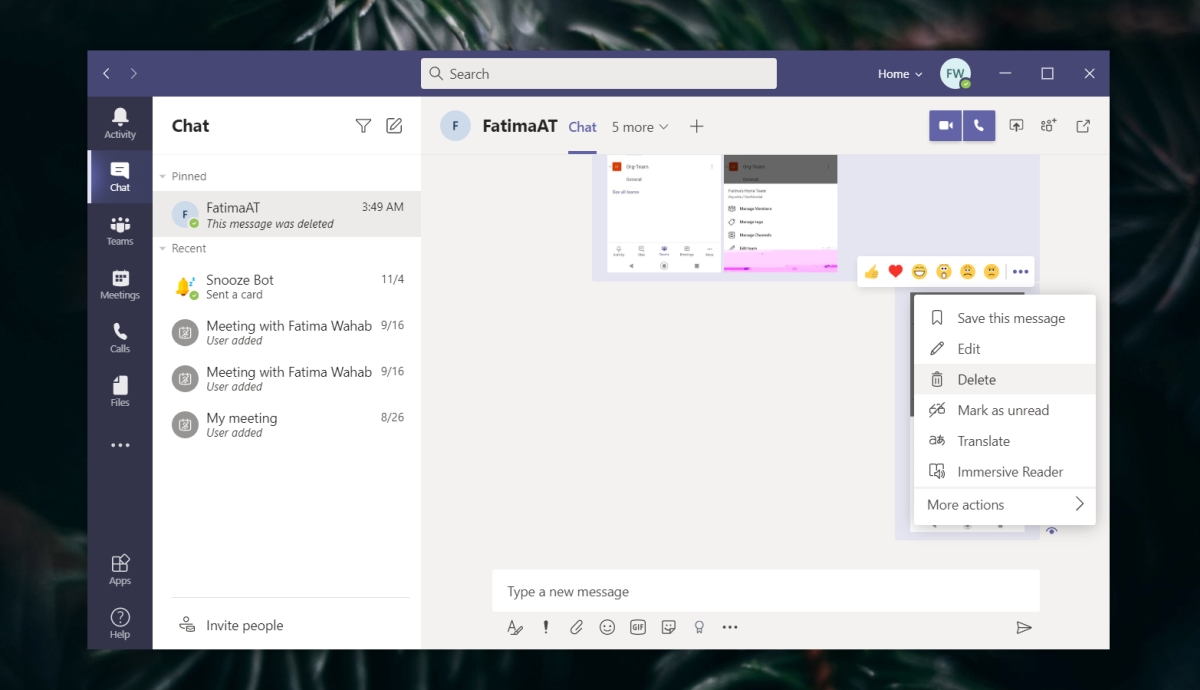Viewport: 1200px width, 690px height.
Task: Open the FW profile avatar
Action: [x=955, y=74]
